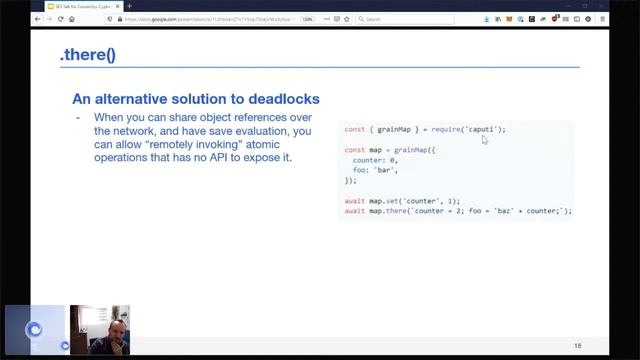Click the uBlock red shield extension icon
The width and height of the screenshot is (640, 360).
click(x=554, y=19)
